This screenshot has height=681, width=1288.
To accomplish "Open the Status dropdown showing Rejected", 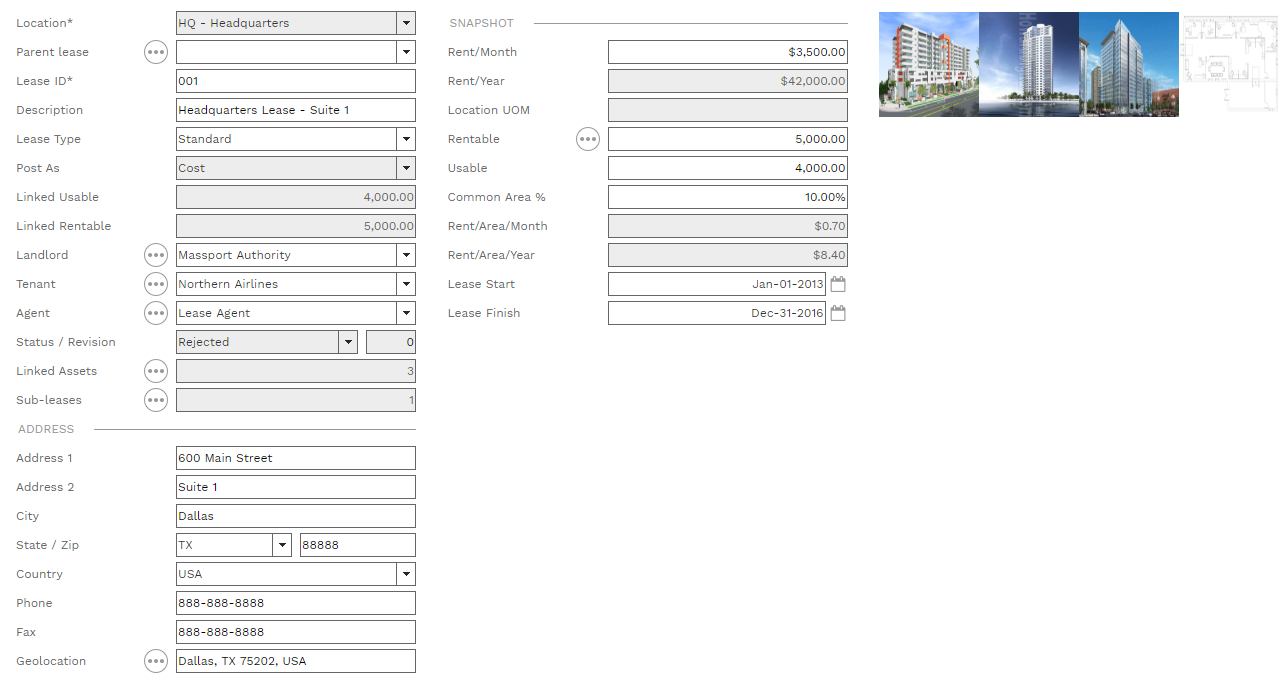I will point(348,342).
